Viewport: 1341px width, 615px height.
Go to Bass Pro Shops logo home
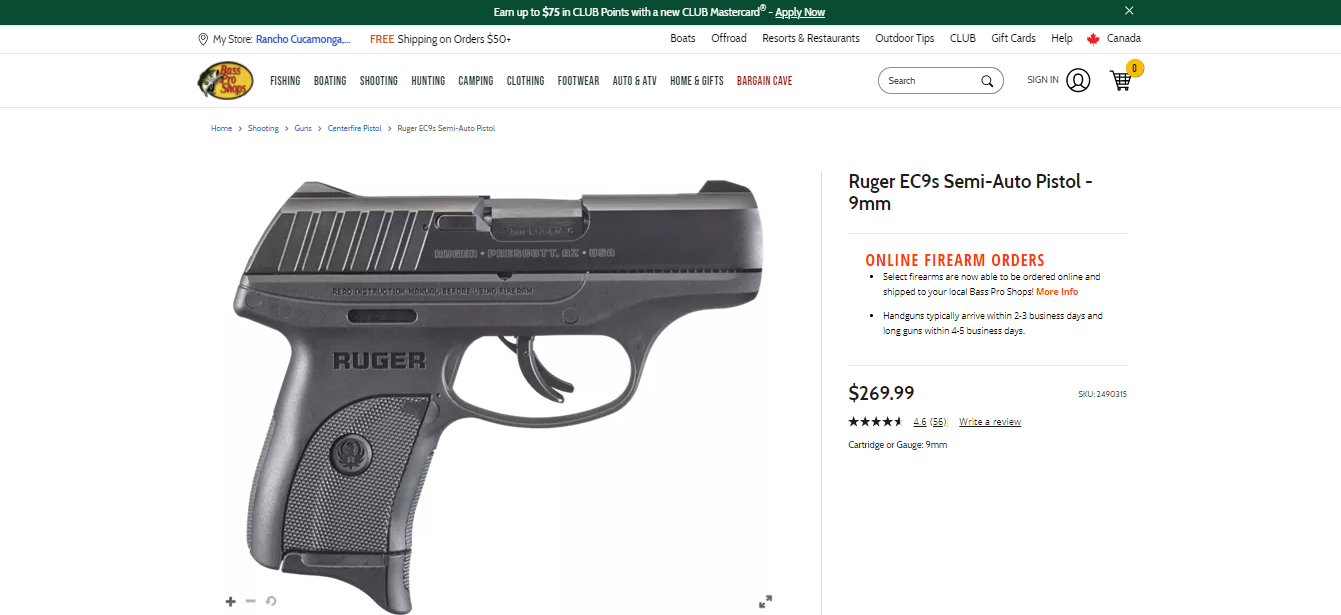[224, 80]
